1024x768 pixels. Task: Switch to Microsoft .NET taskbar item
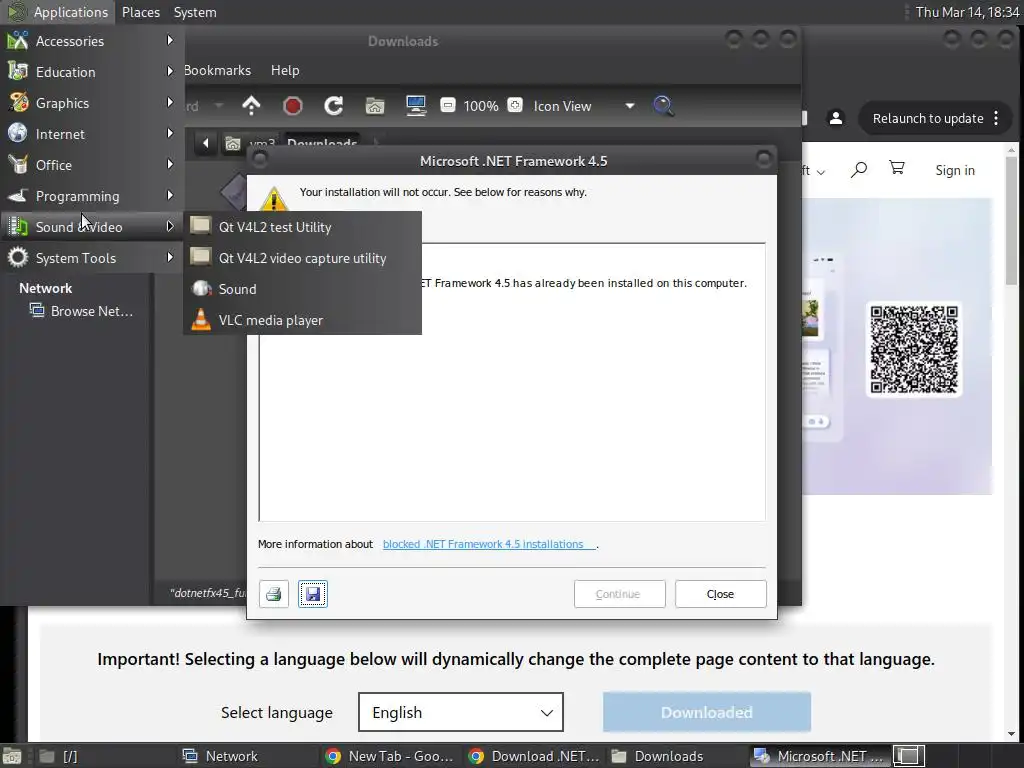pyautogui.click(x=820, y=756)
